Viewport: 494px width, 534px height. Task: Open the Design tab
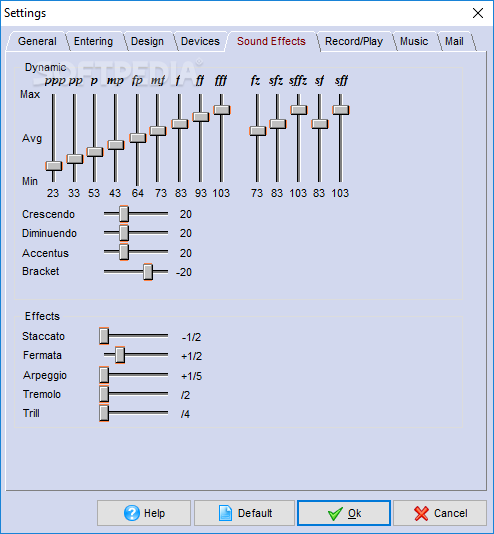coord(147,41)
